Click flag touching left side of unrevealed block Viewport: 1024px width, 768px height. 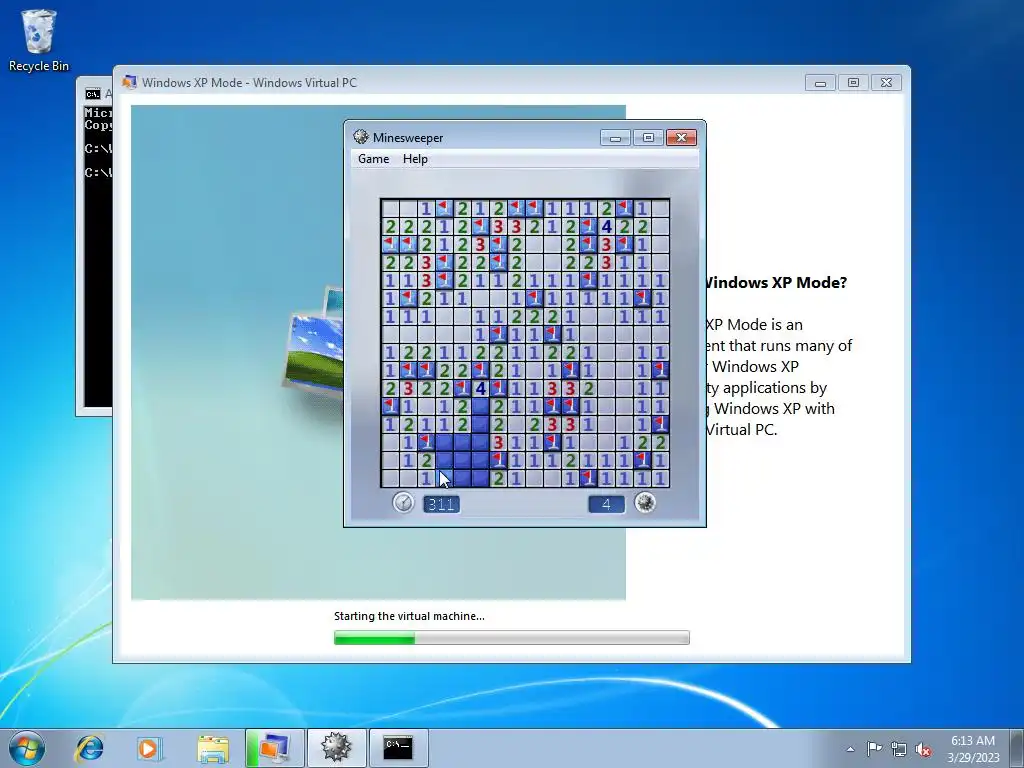(426, 443)
